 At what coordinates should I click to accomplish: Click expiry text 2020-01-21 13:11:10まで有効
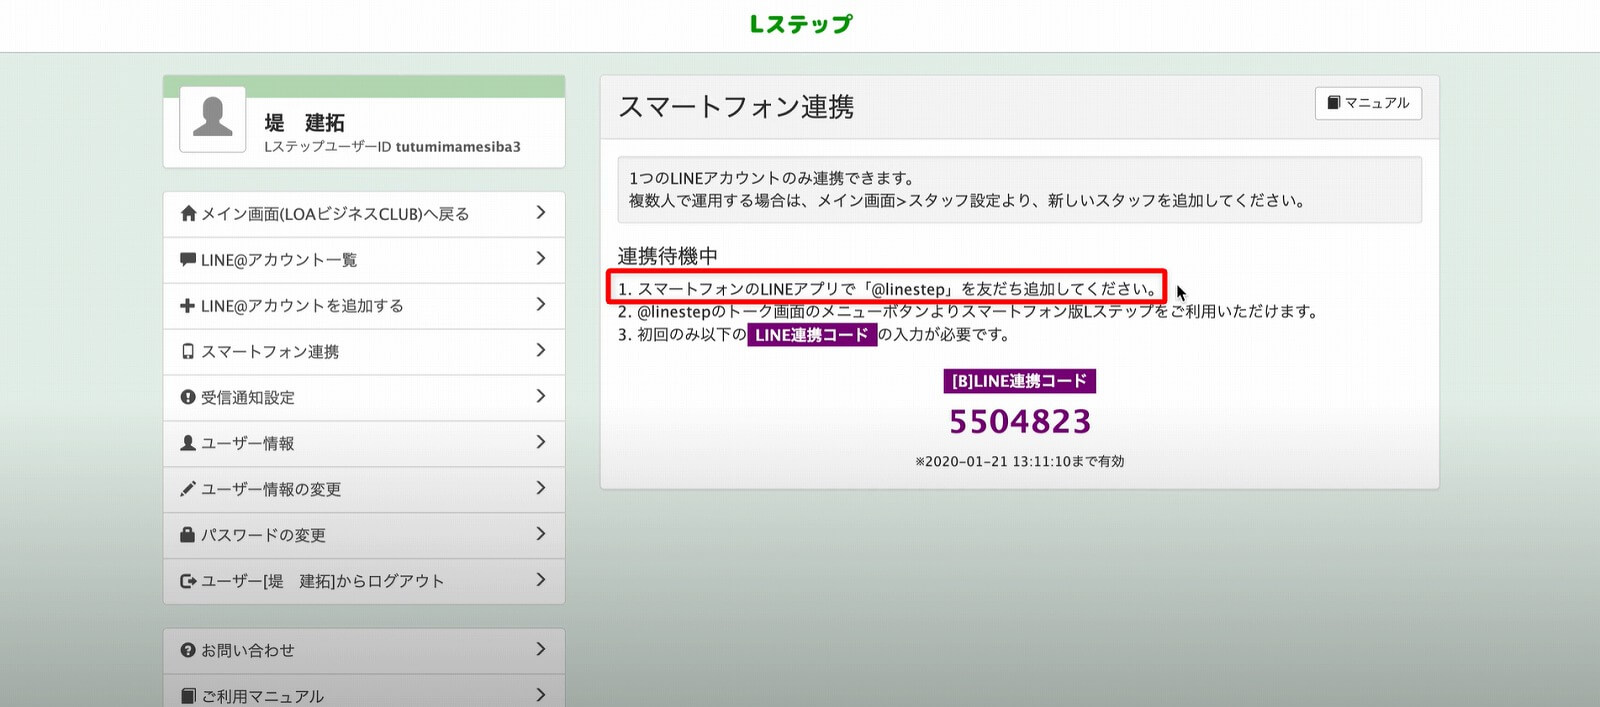pos(1019,462)
